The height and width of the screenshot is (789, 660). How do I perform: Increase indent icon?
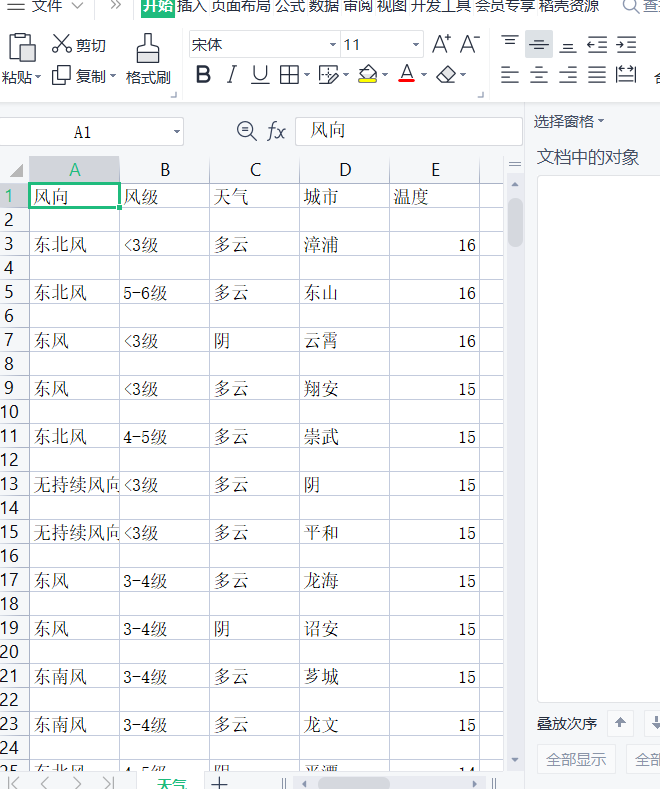click(626, 45)
